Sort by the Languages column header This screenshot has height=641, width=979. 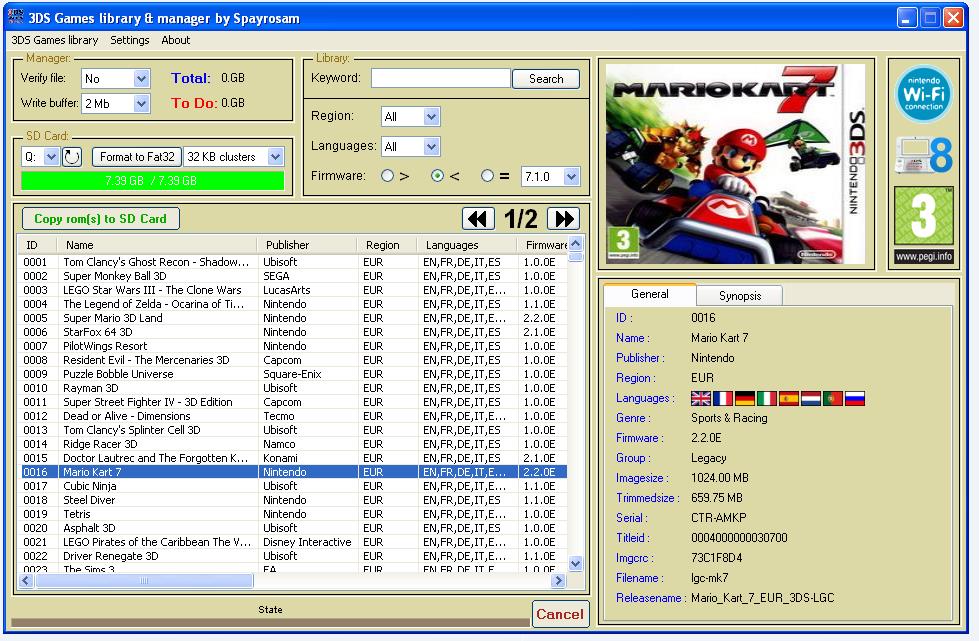[x=468, y=245]
